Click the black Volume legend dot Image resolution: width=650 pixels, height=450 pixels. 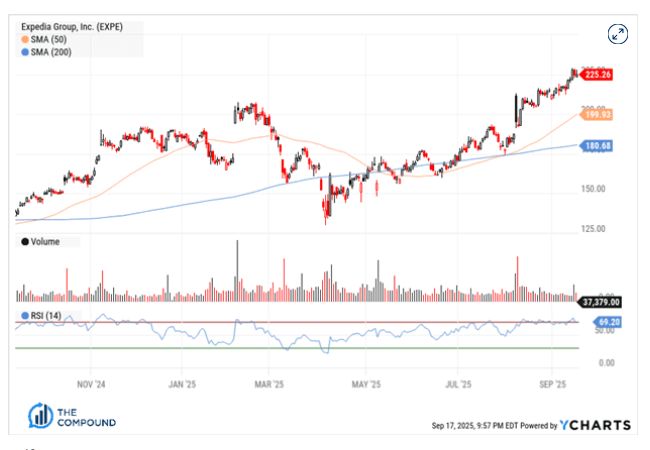(25, 242)
